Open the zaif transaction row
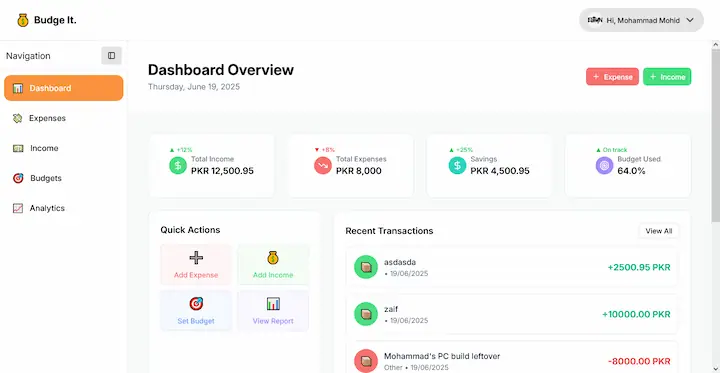The width and height of the screenshot is (720, 373). pyautogui.click(x=512, y=314)
